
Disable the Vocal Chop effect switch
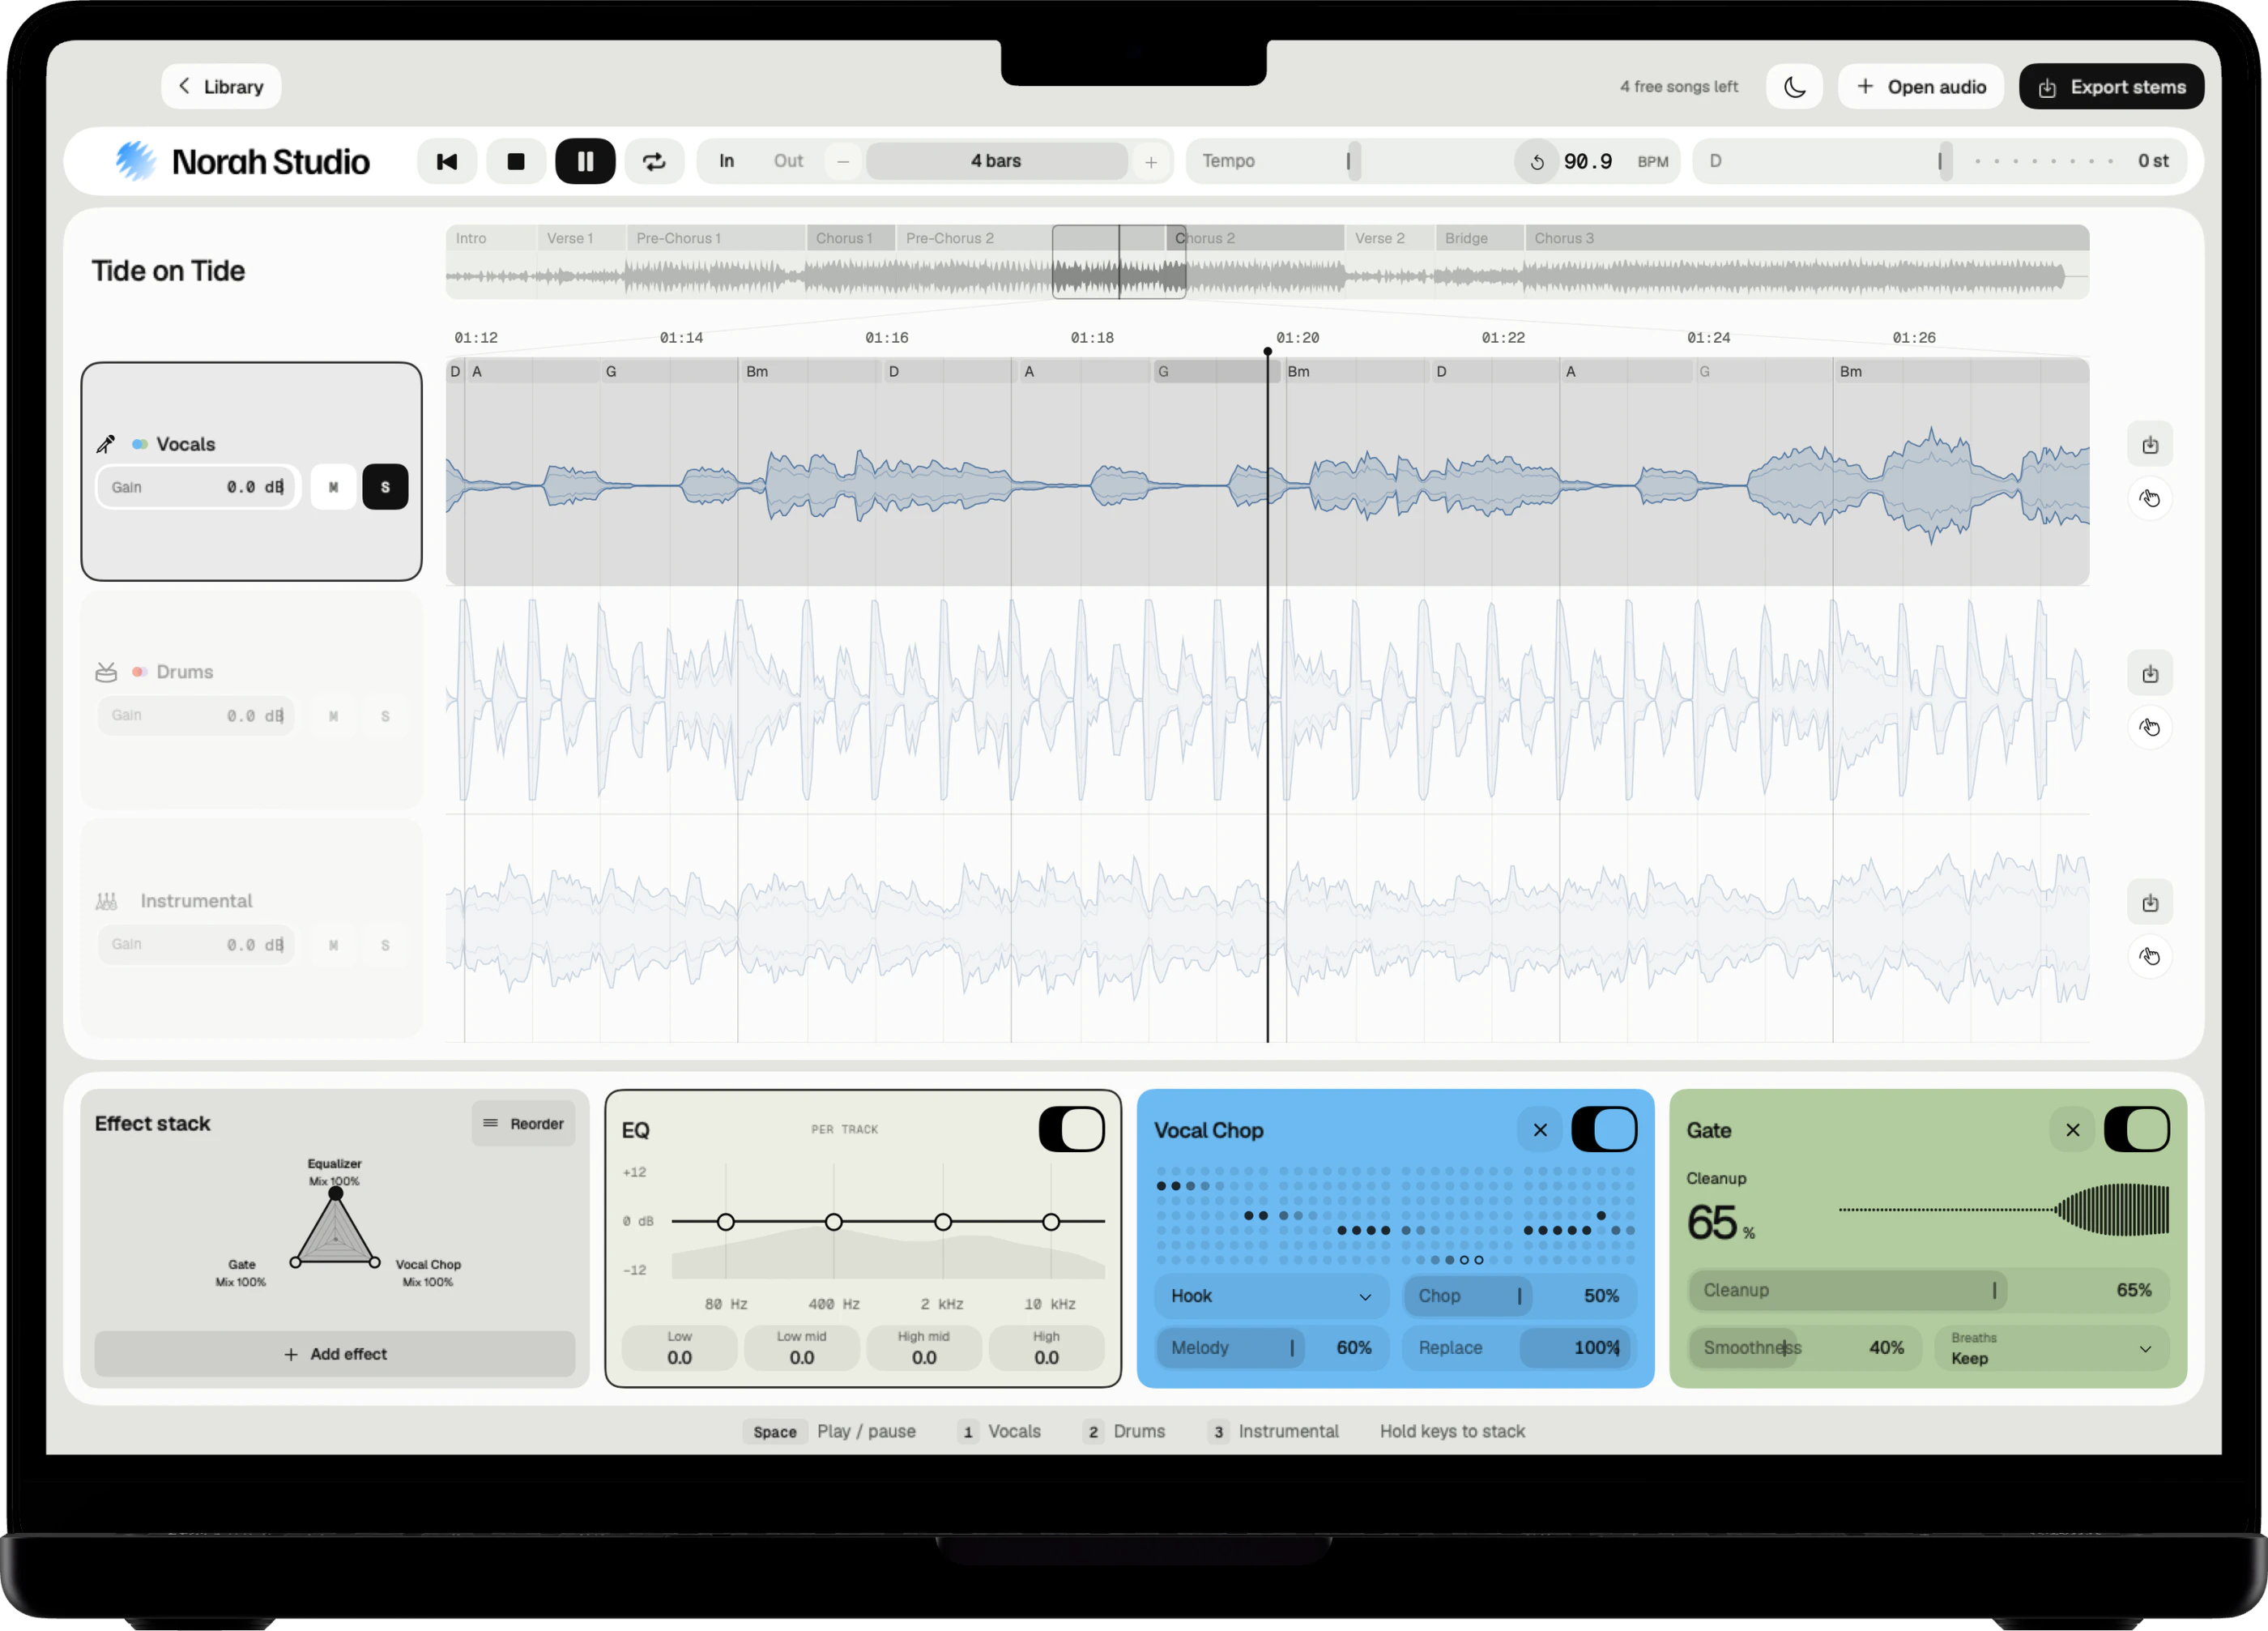click(x=1604, y=1130)
